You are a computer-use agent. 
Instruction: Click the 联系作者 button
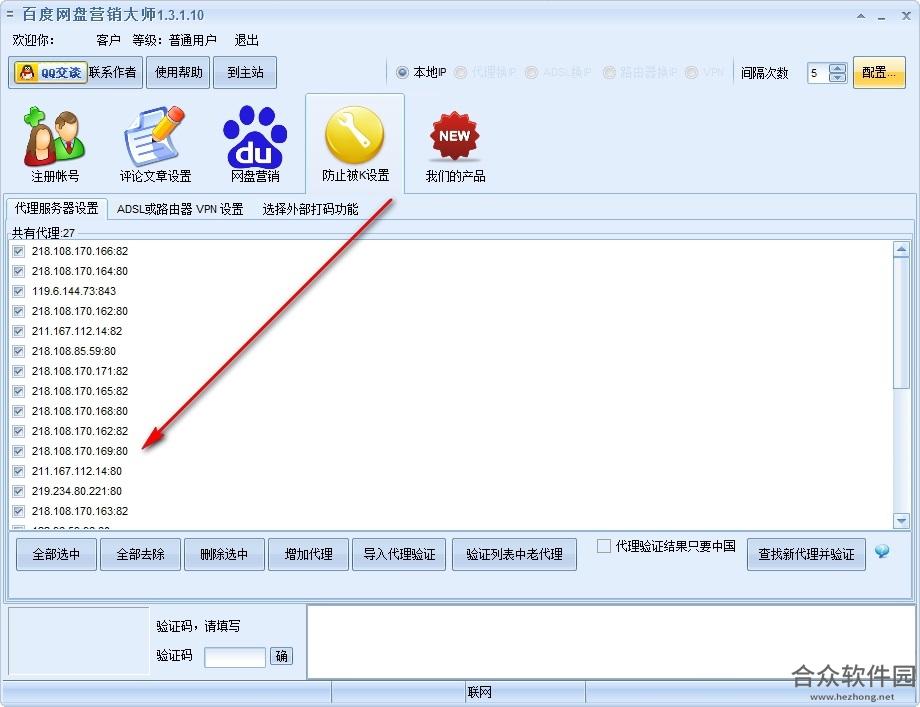(x=113, y=73)
